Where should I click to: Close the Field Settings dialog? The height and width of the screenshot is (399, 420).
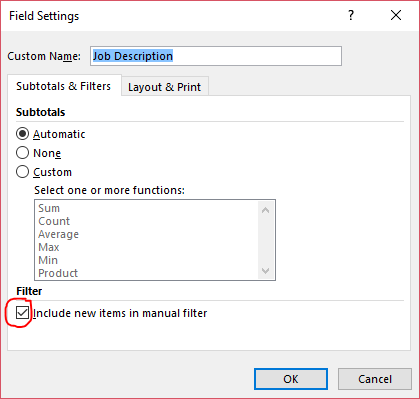pos(396,15)
